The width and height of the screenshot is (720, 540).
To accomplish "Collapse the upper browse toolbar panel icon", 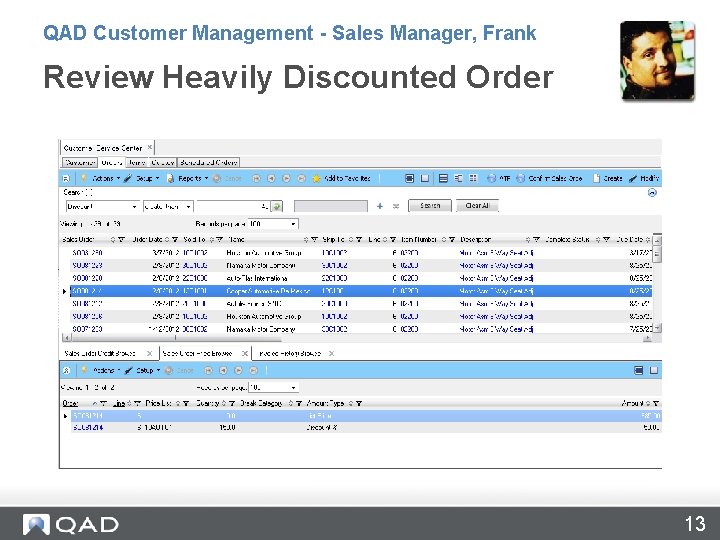I will 66,178.
